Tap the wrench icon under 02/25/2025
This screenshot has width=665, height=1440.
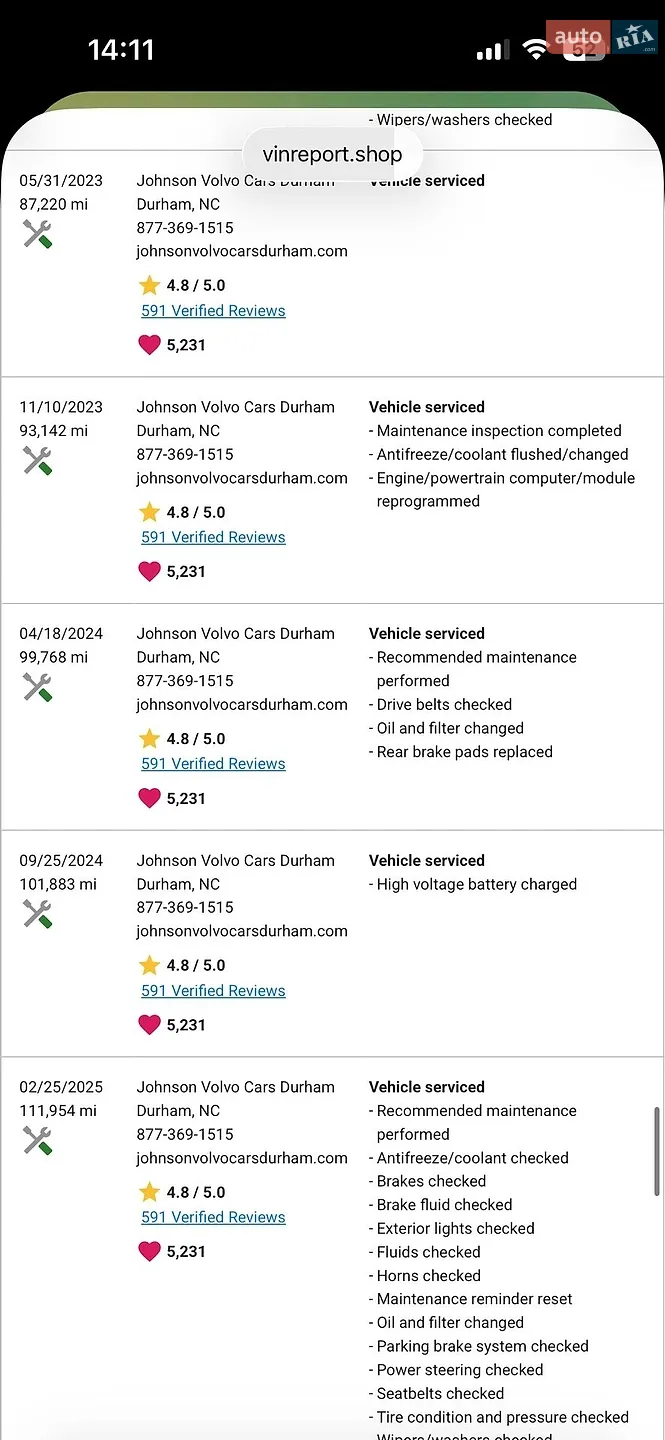[37, 1141]
